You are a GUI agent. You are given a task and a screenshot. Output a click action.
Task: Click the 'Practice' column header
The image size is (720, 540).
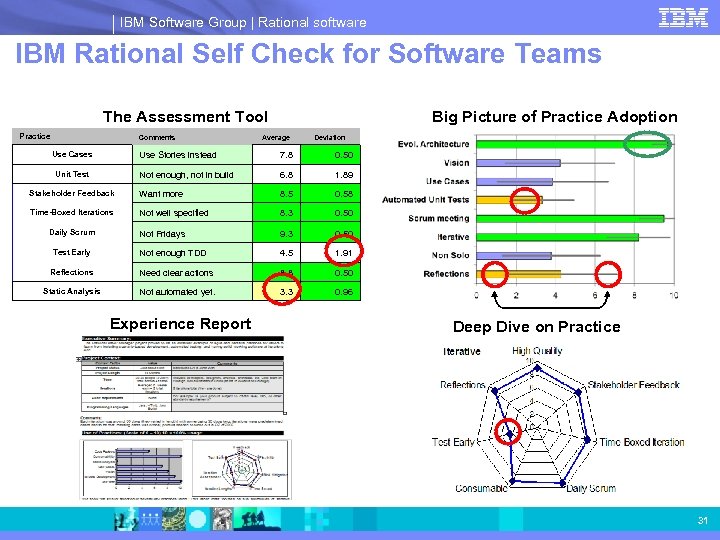tap(35, 136)
